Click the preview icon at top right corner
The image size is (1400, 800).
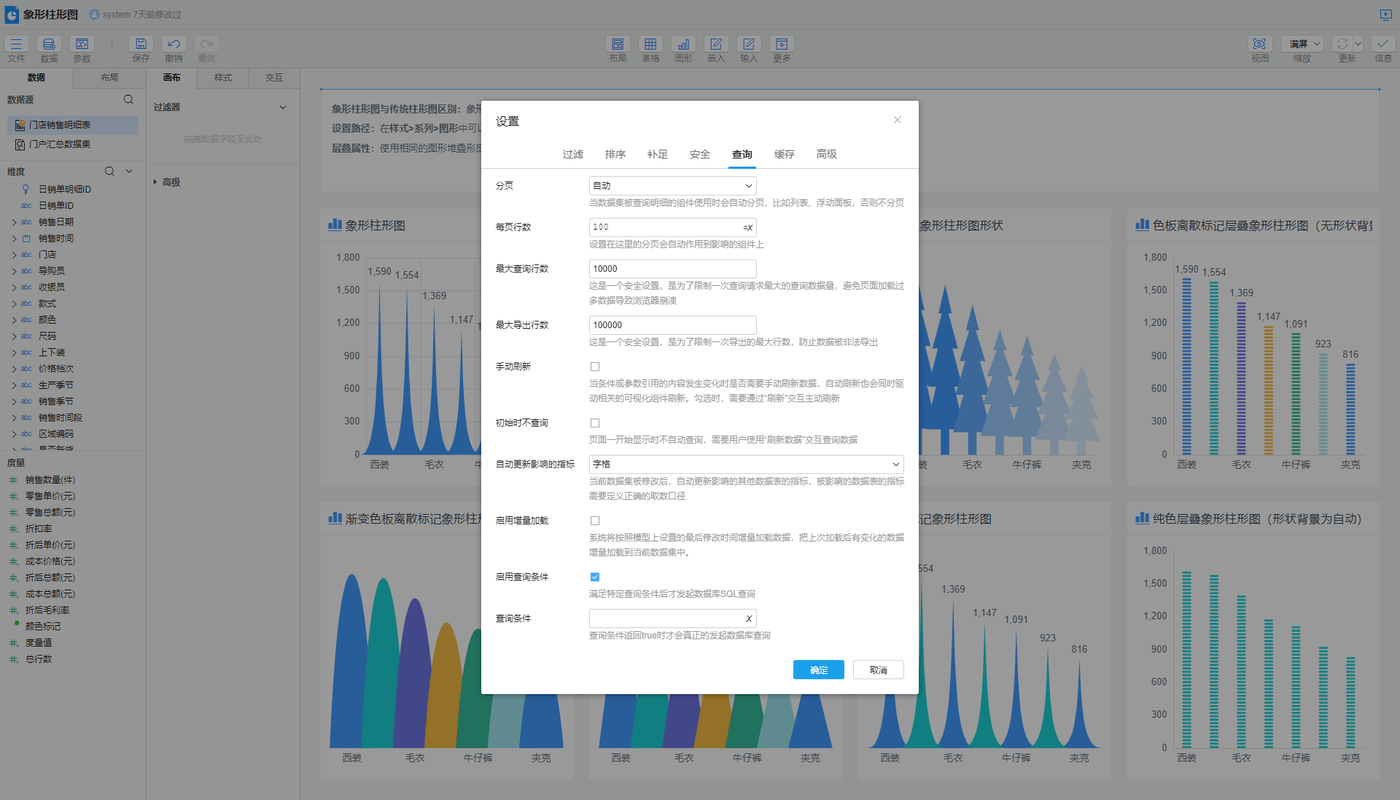pyautogui.click(x=1385, y=14)
